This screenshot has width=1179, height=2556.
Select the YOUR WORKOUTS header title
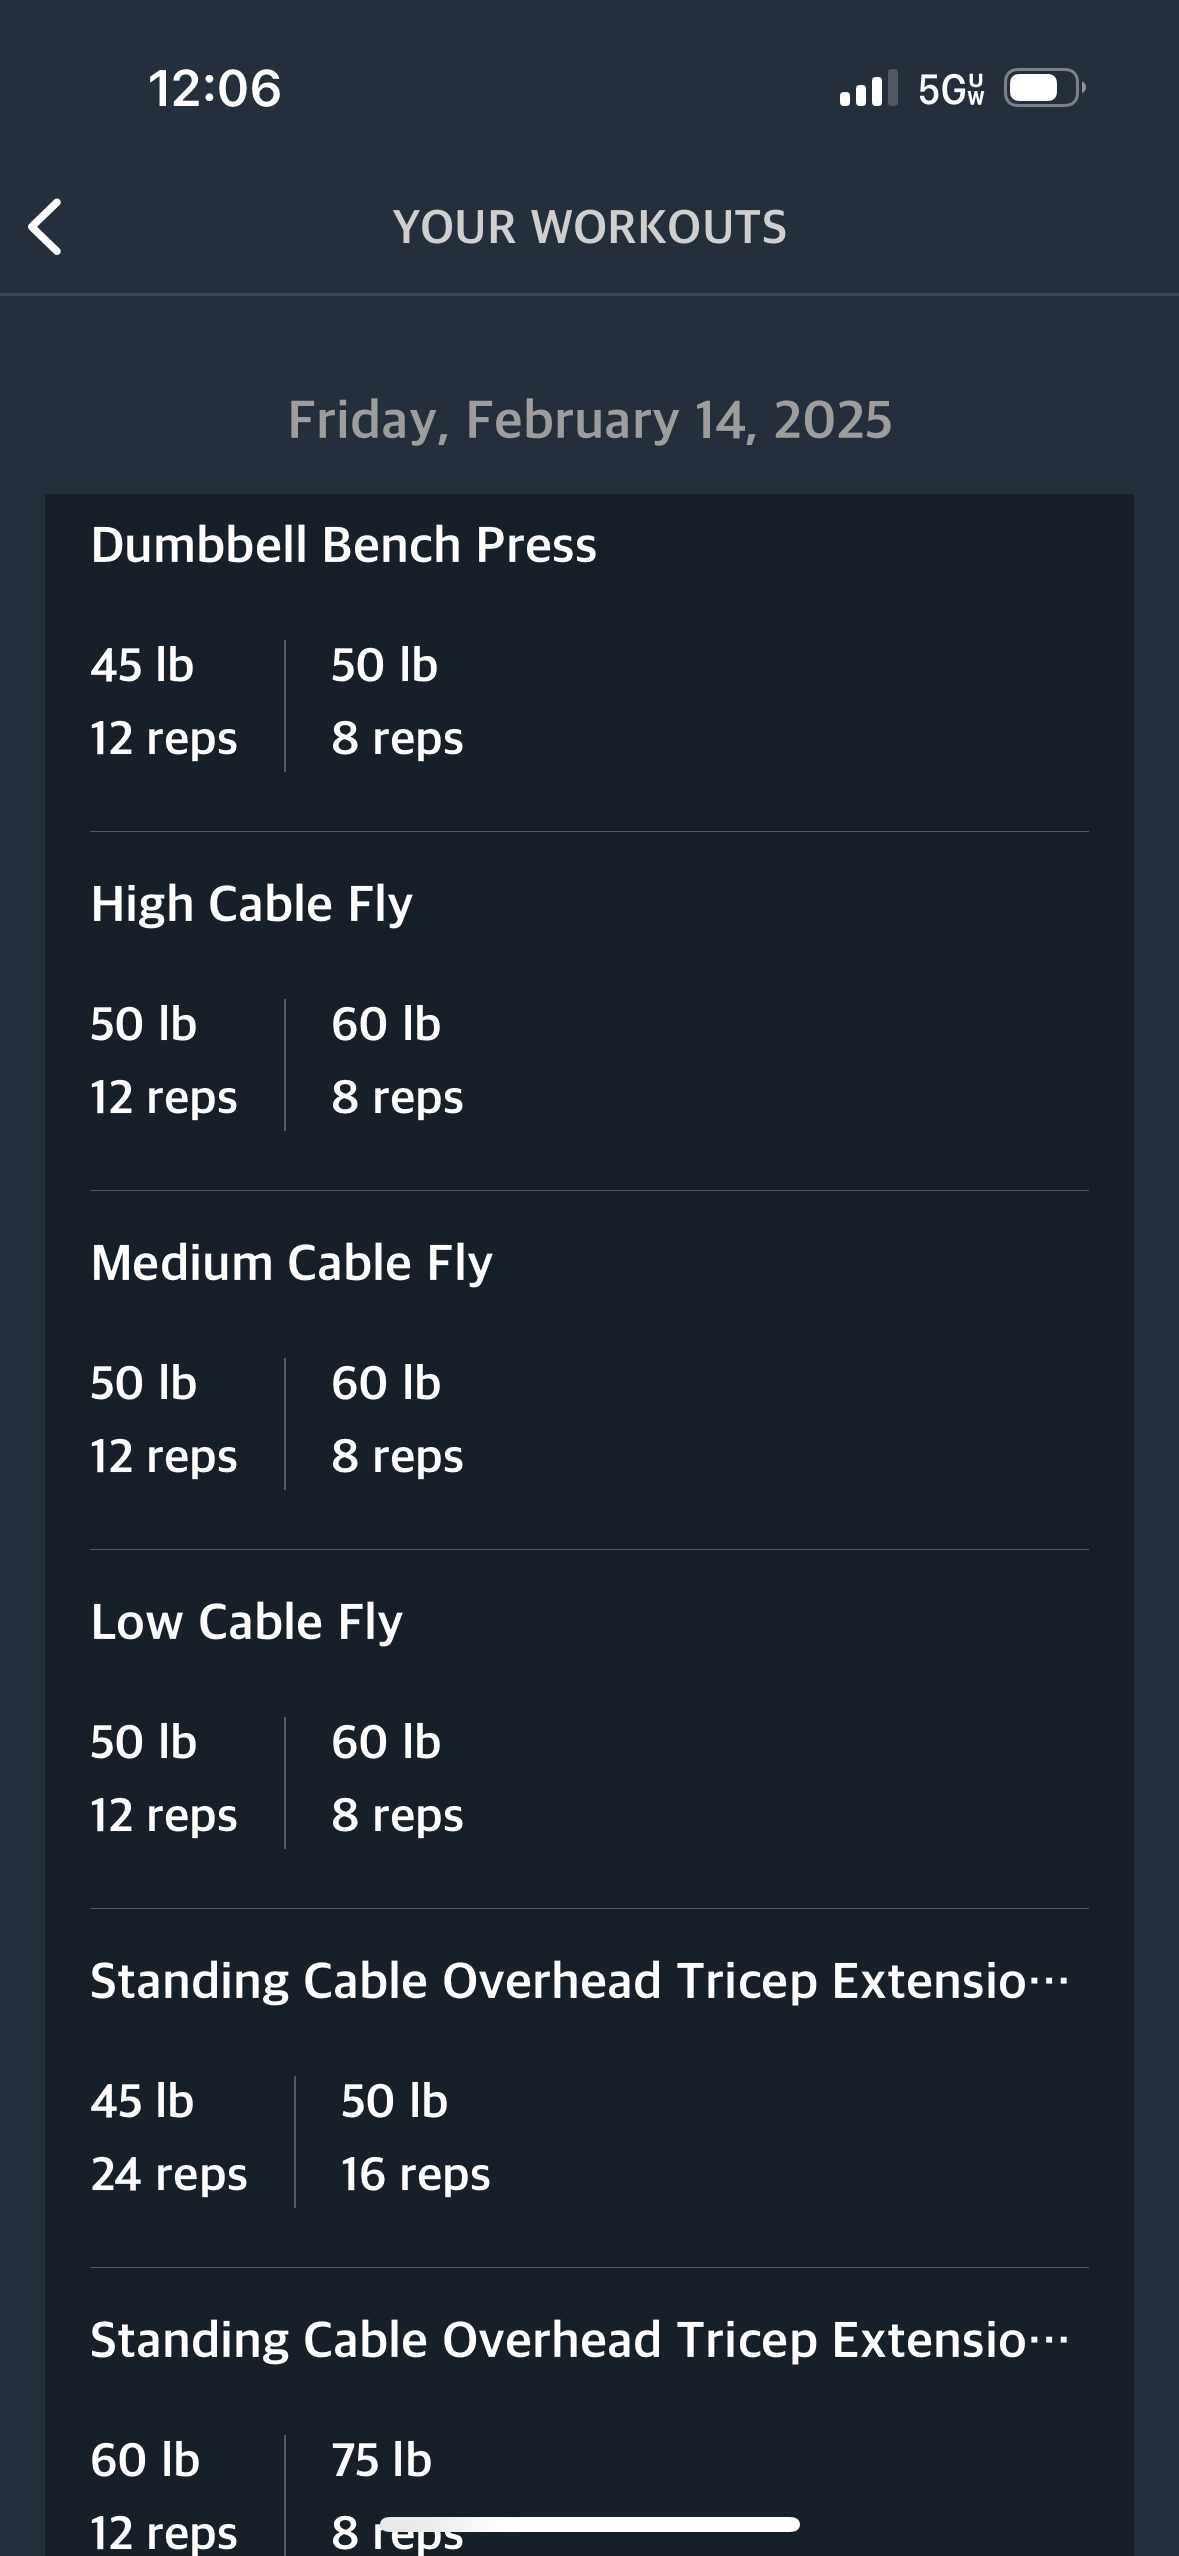pos(590,227)
